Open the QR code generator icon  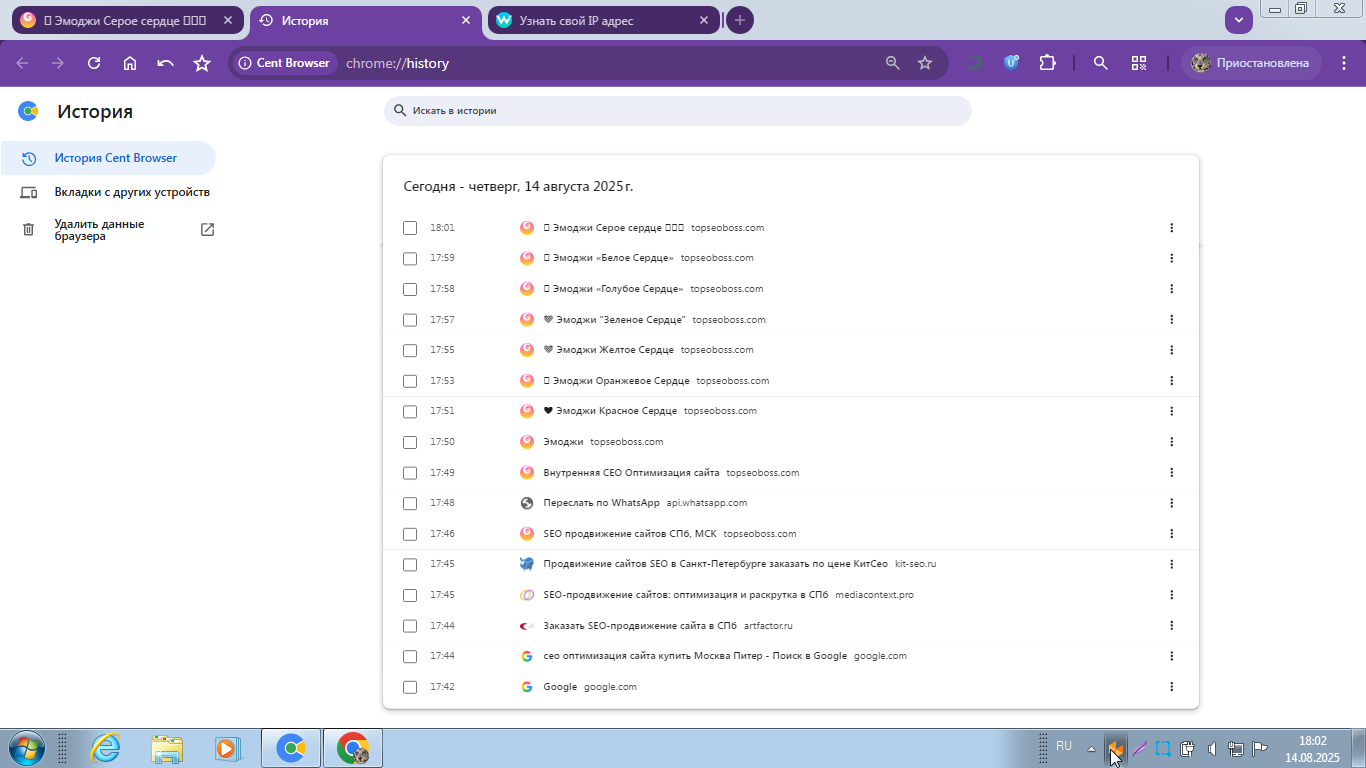[1138, 63]
